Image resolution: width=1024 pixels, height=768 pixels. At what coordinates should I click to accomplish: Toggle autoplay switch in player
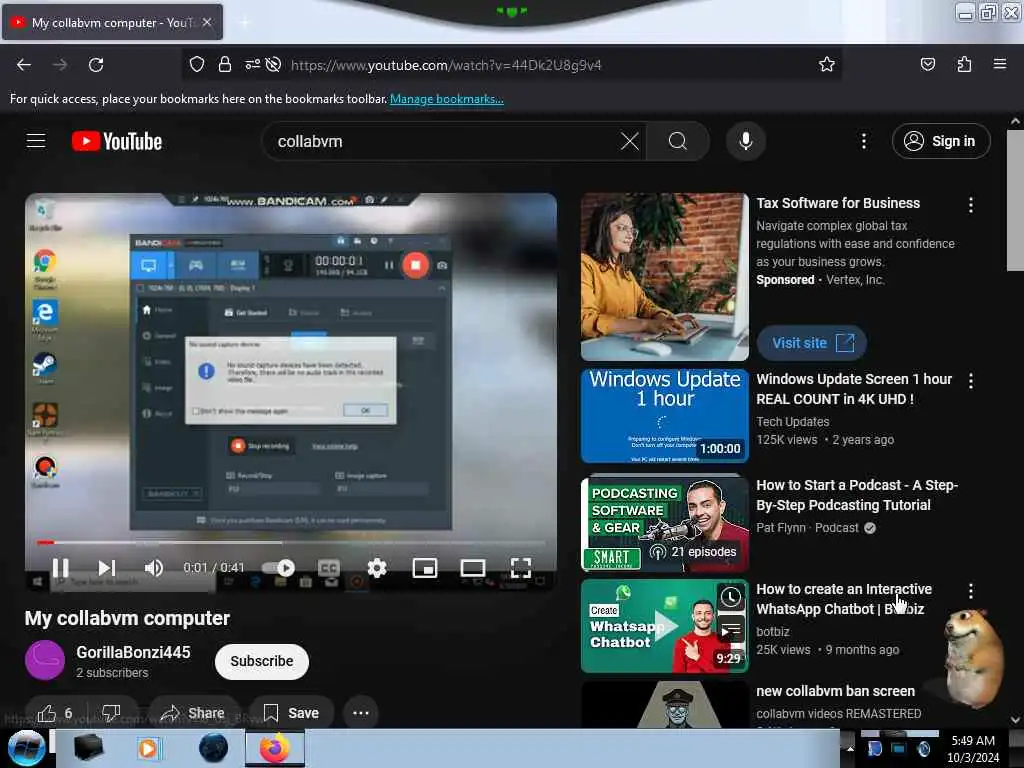click(x=279, y=568)
